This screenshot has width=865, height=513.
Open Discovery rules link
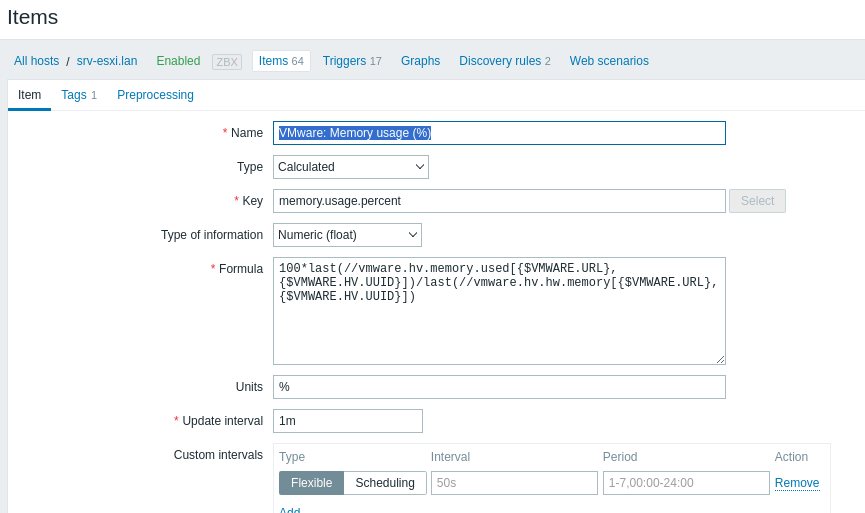pyautogui.click(x=504, y=61)
